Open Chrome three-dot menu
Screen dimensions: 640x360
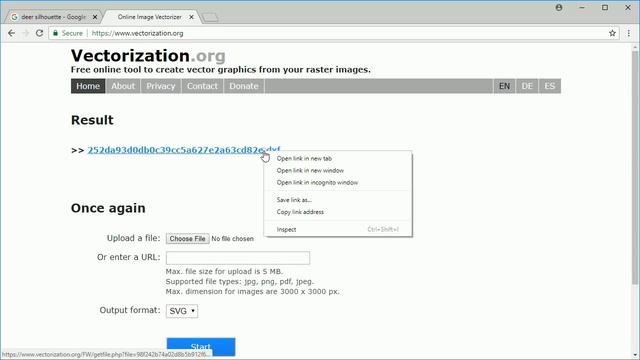[x=629, y=33]
